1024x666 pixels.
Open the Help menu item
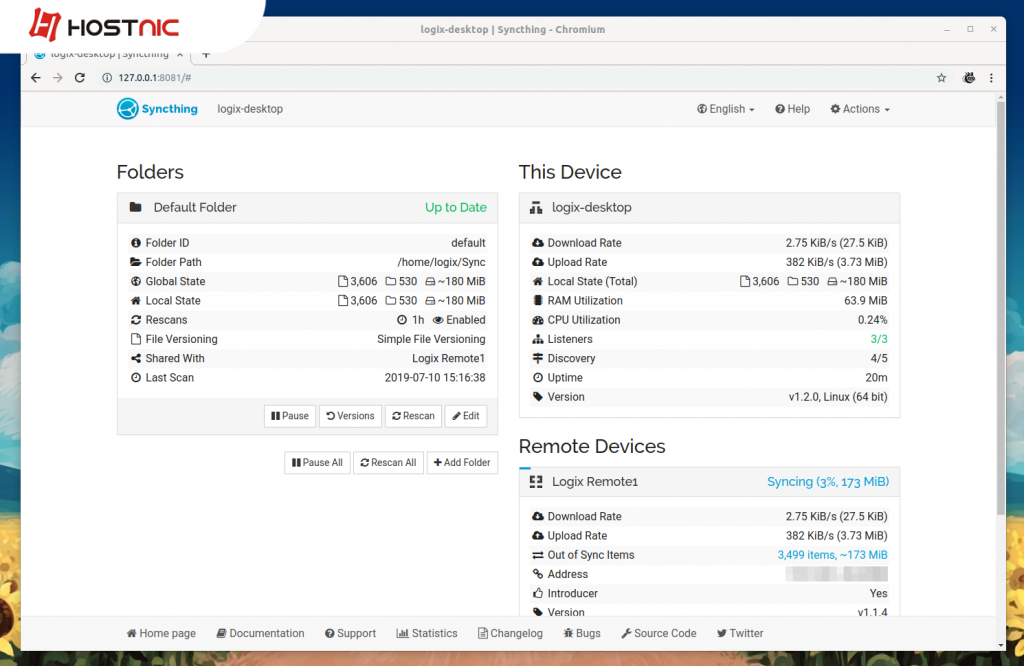[x=792, y=109]
